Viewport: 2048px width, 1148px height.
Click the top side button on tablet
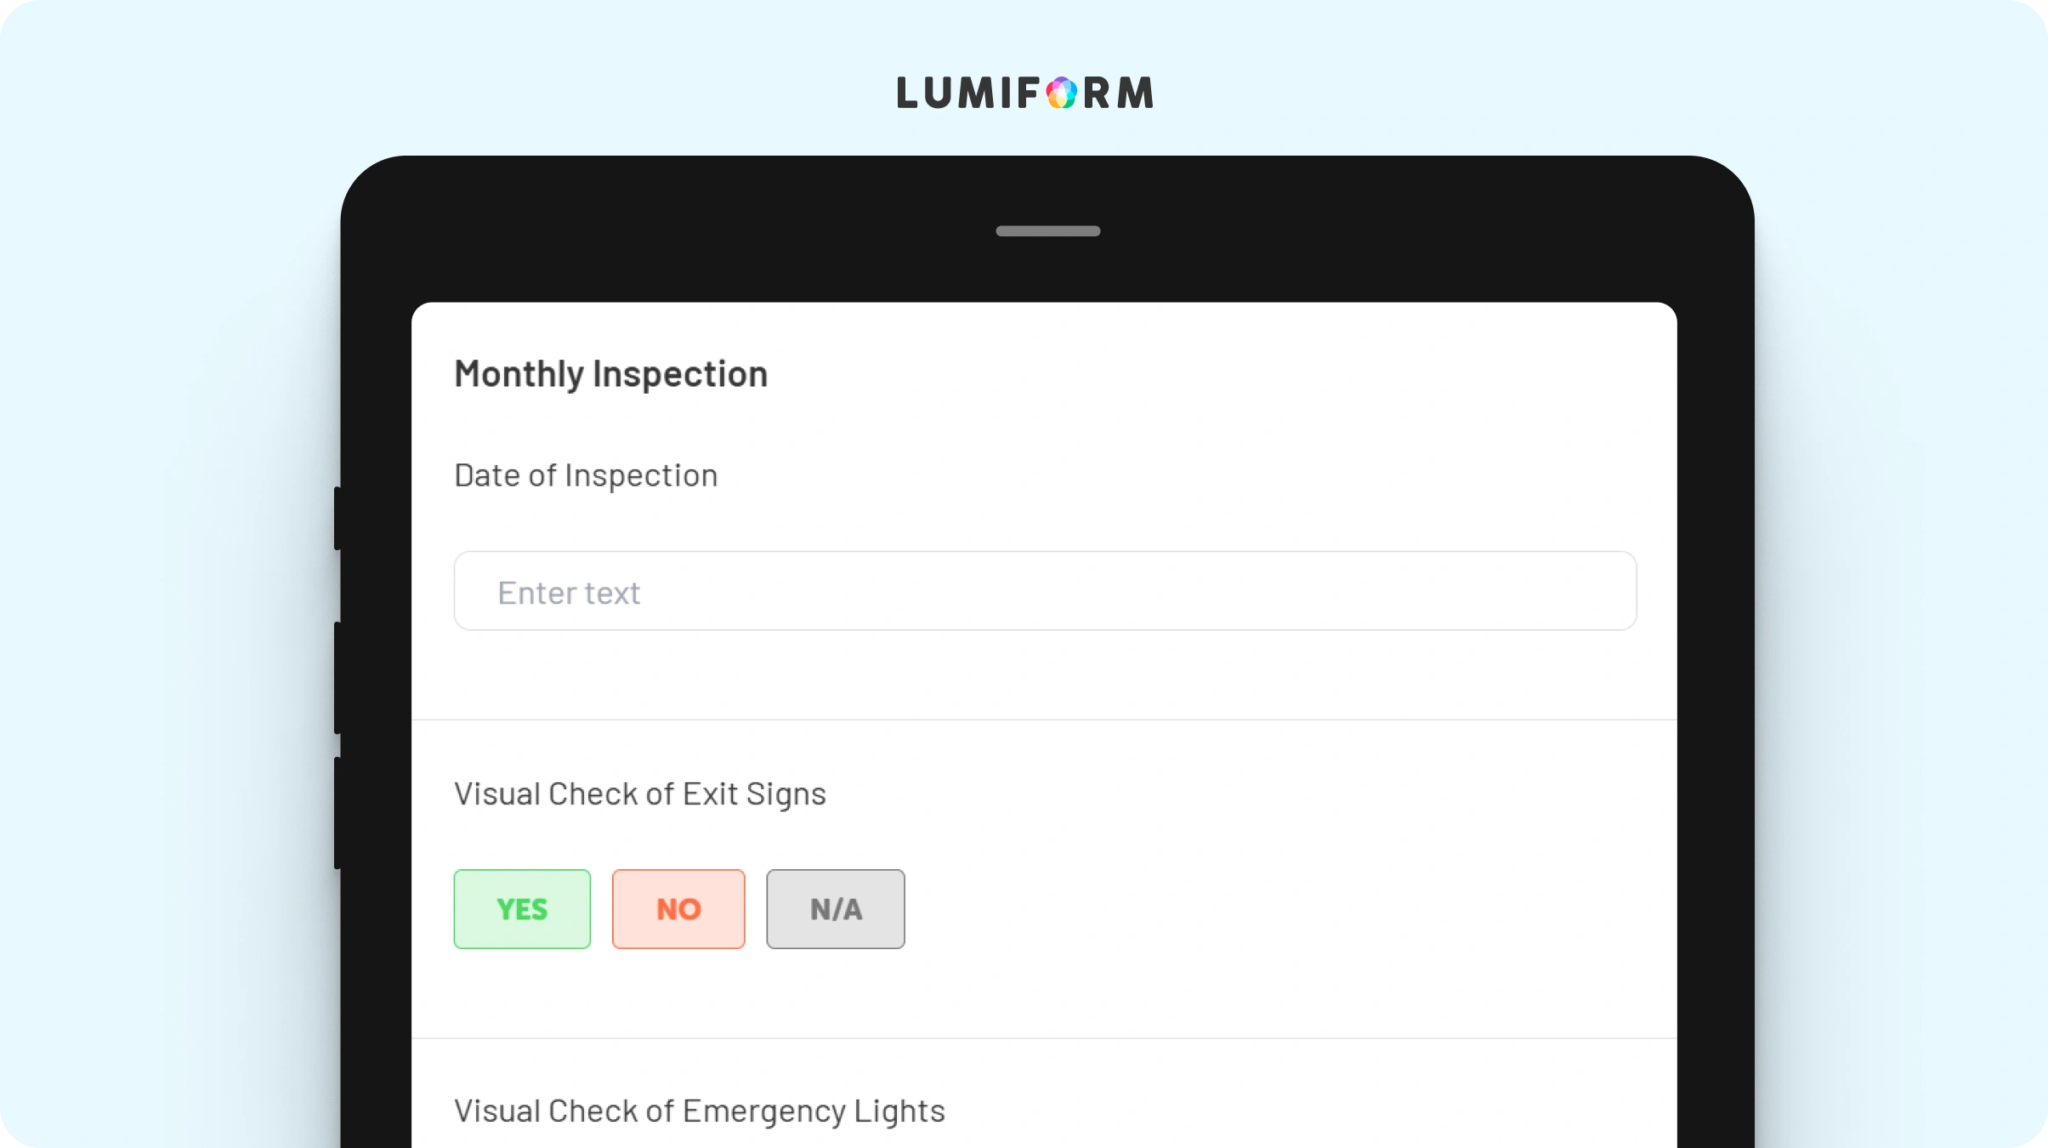coord(338,518)
